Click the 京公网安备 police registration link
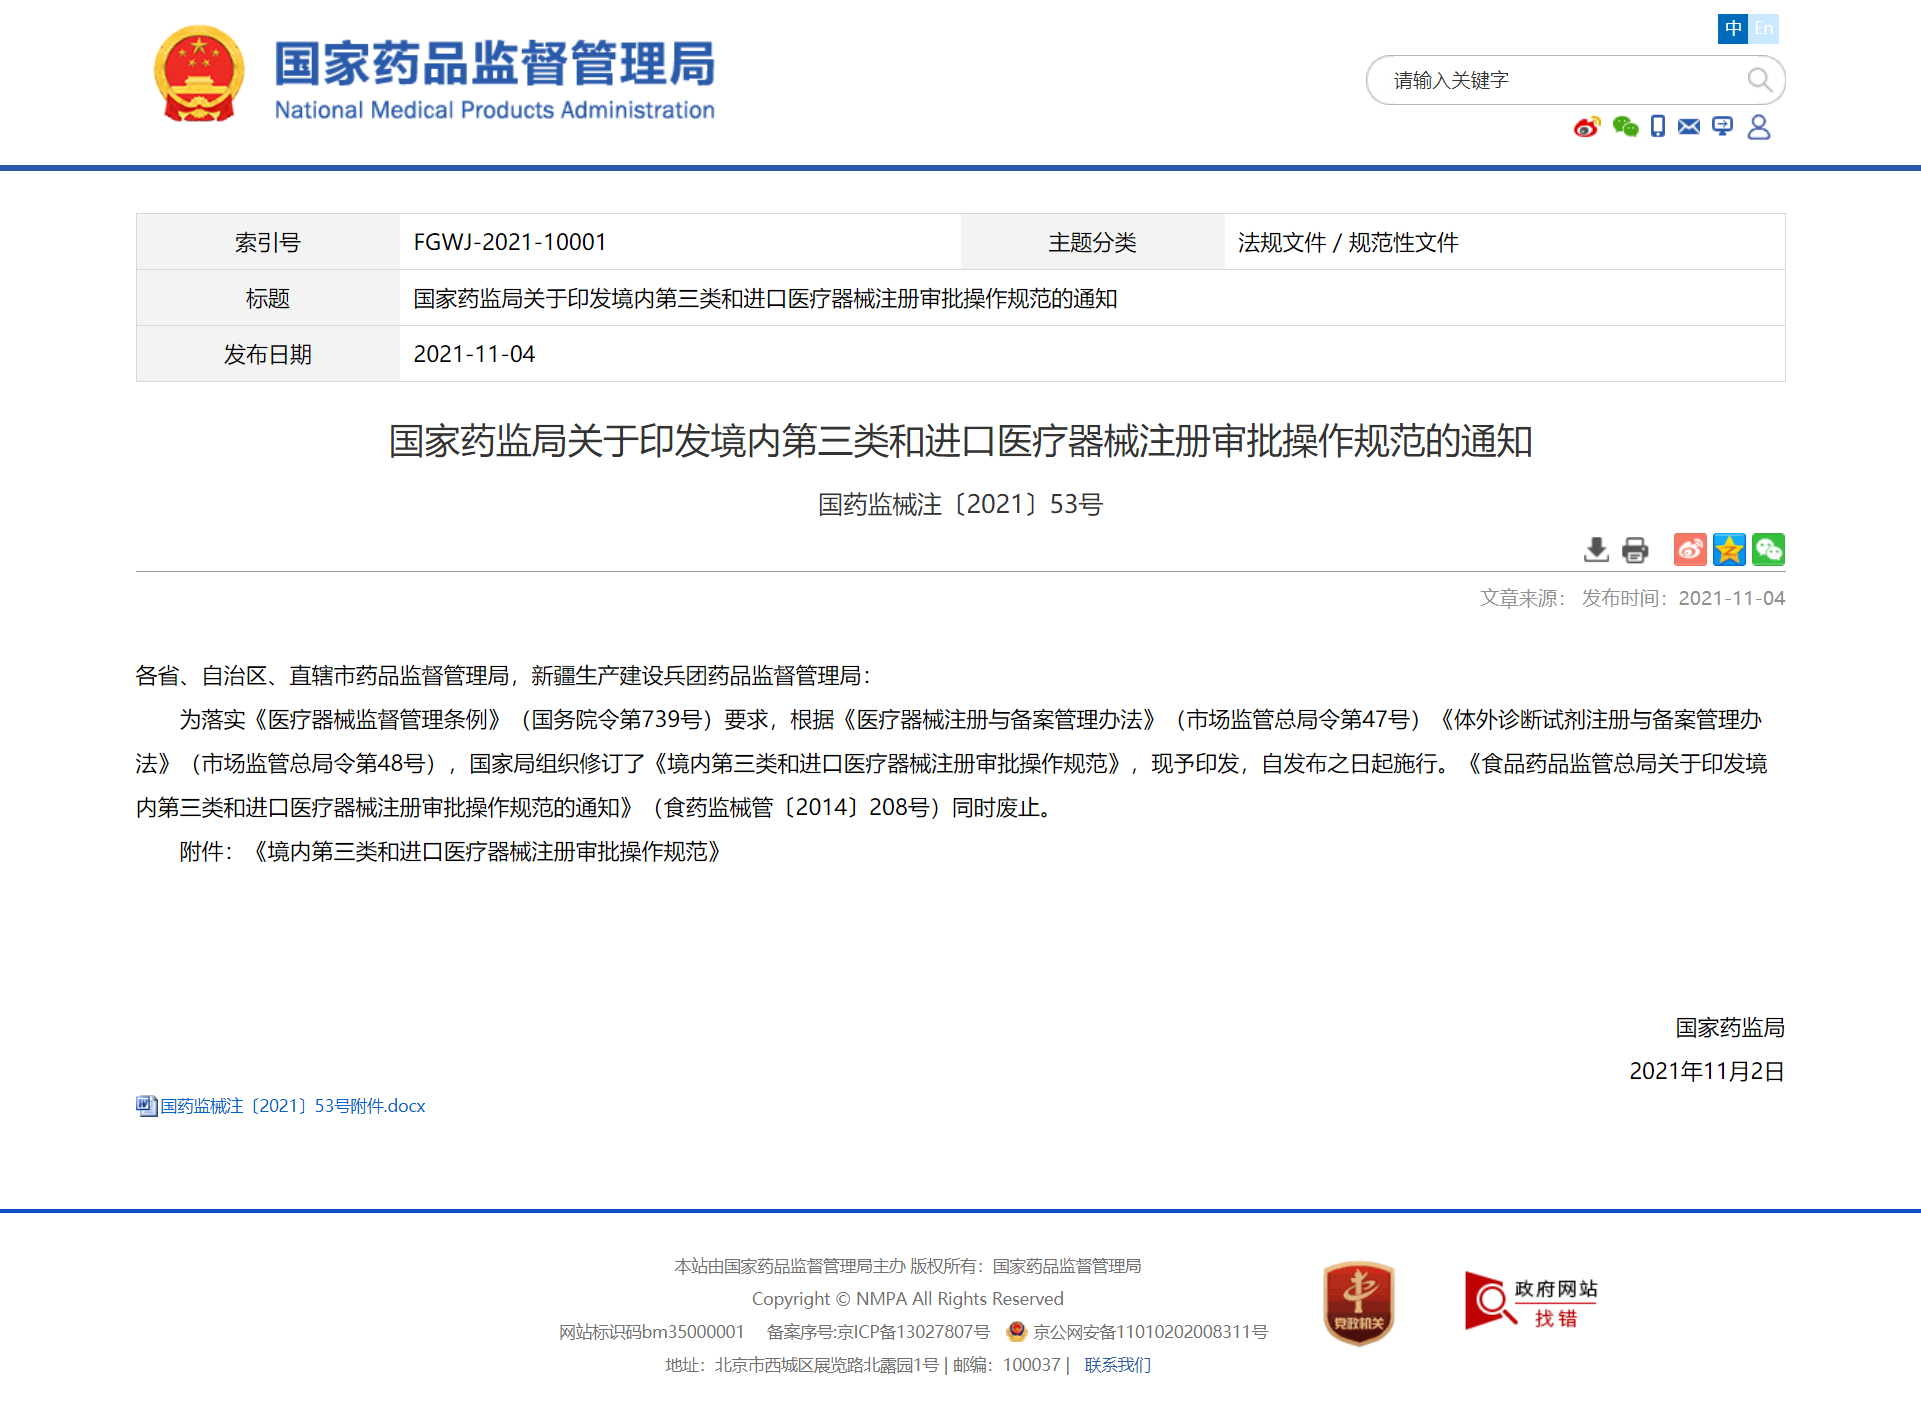1921x1422 pixels. point(1150,1332)
